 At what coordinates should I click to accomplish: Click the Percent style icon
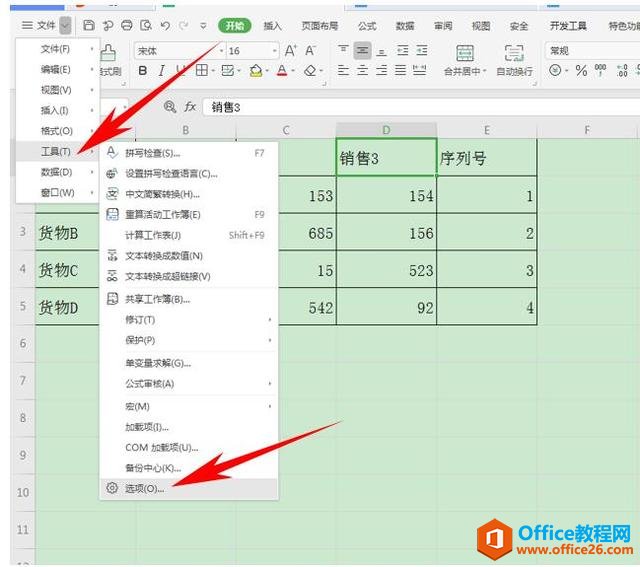581,71
